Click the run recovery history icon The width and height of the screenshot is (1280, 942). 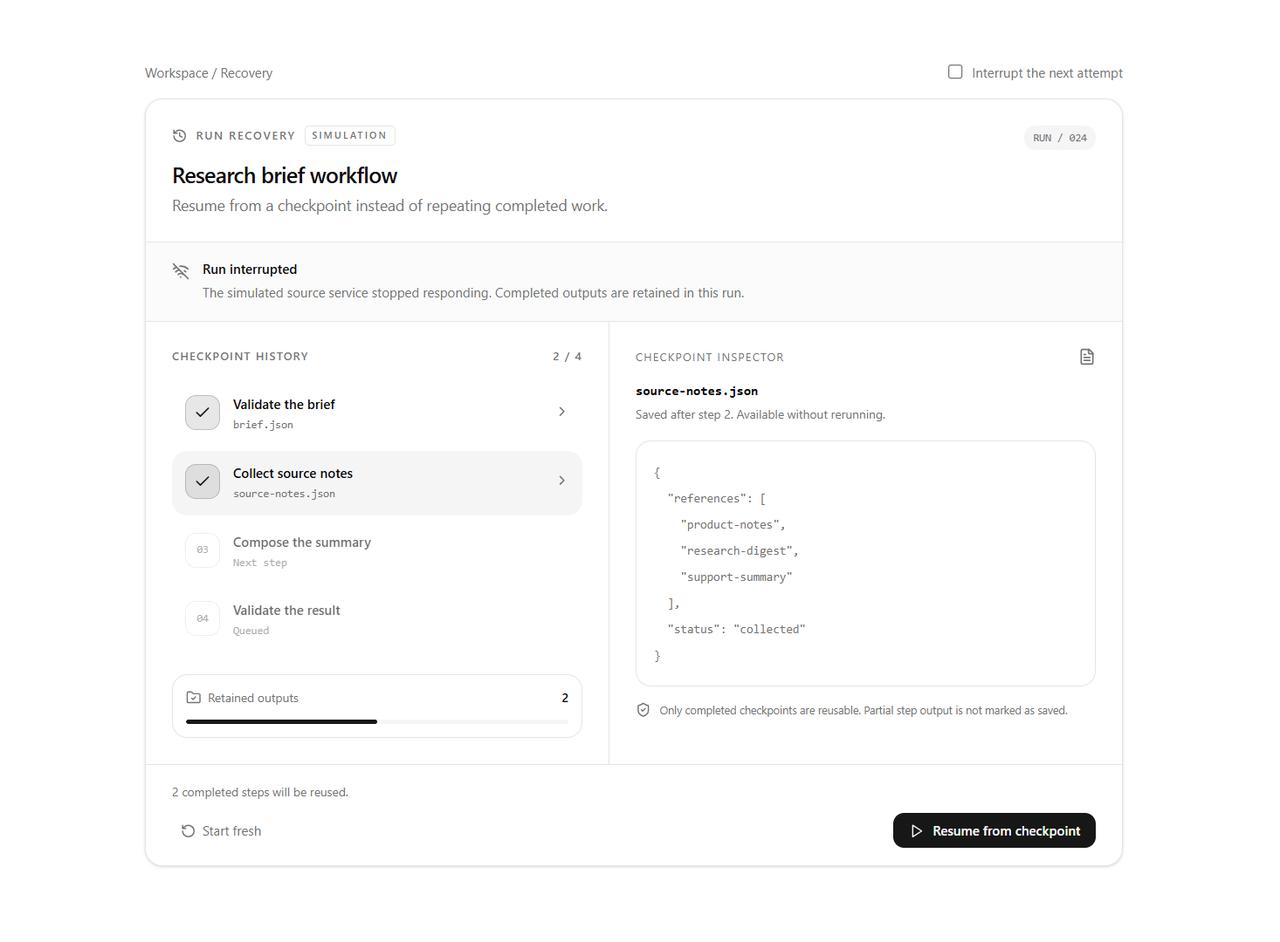pyautogui.click(x=180, y=136)
